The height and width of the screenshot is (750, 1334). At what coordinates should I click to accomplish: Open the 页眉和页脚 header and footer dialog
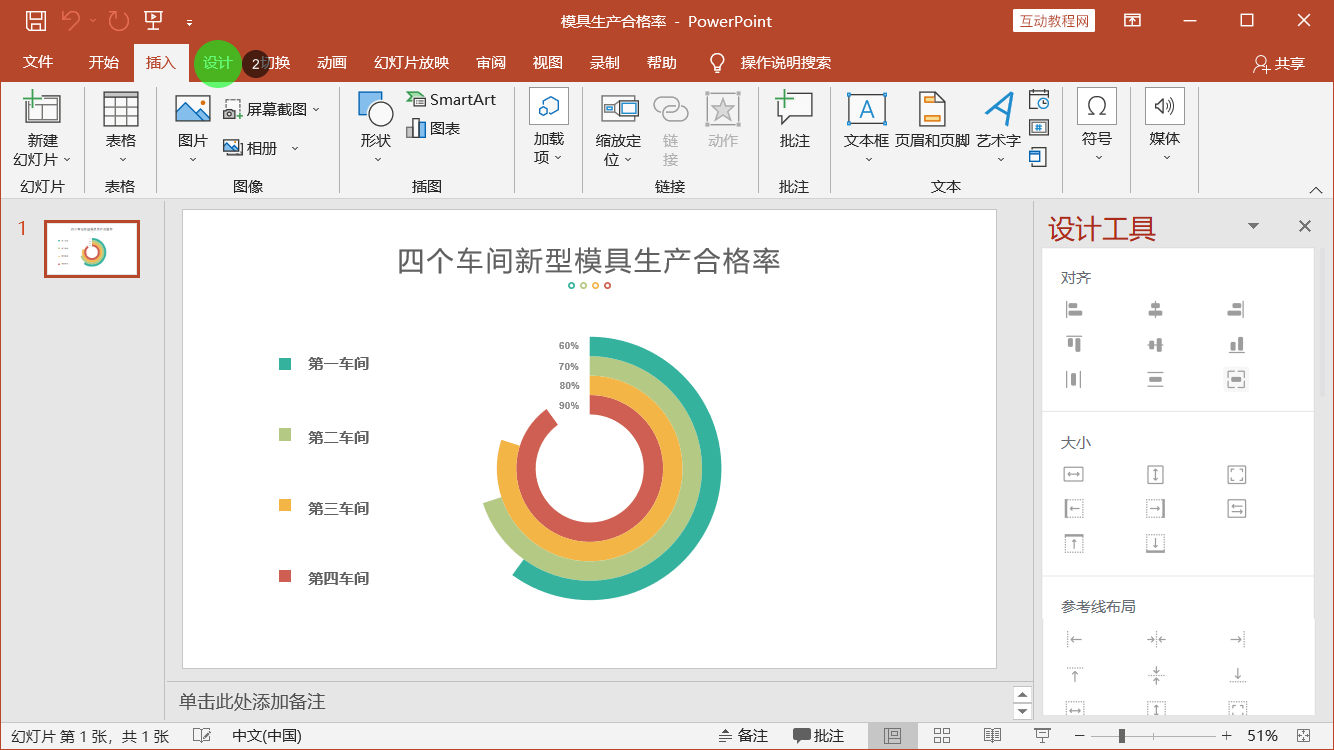tap(932, 121)
